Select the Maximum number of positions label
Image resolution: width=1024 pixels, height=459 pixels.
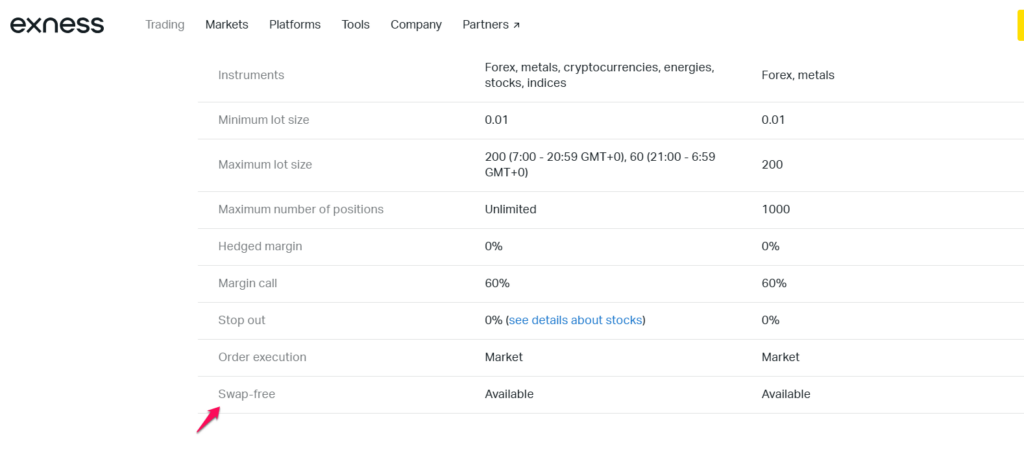click(x=300, y=210)
